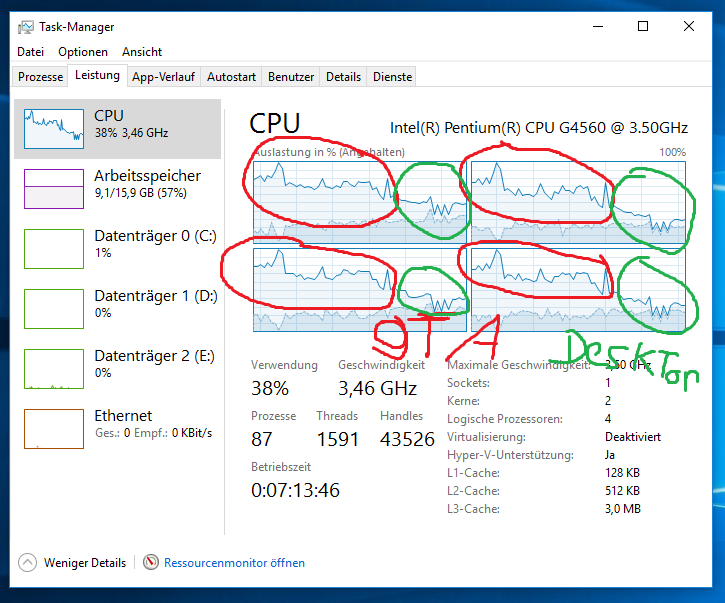This screenshot has height=603, width=725.
Task: Click the Betriebszeit value 0:07:13:46
Action: 295,490
